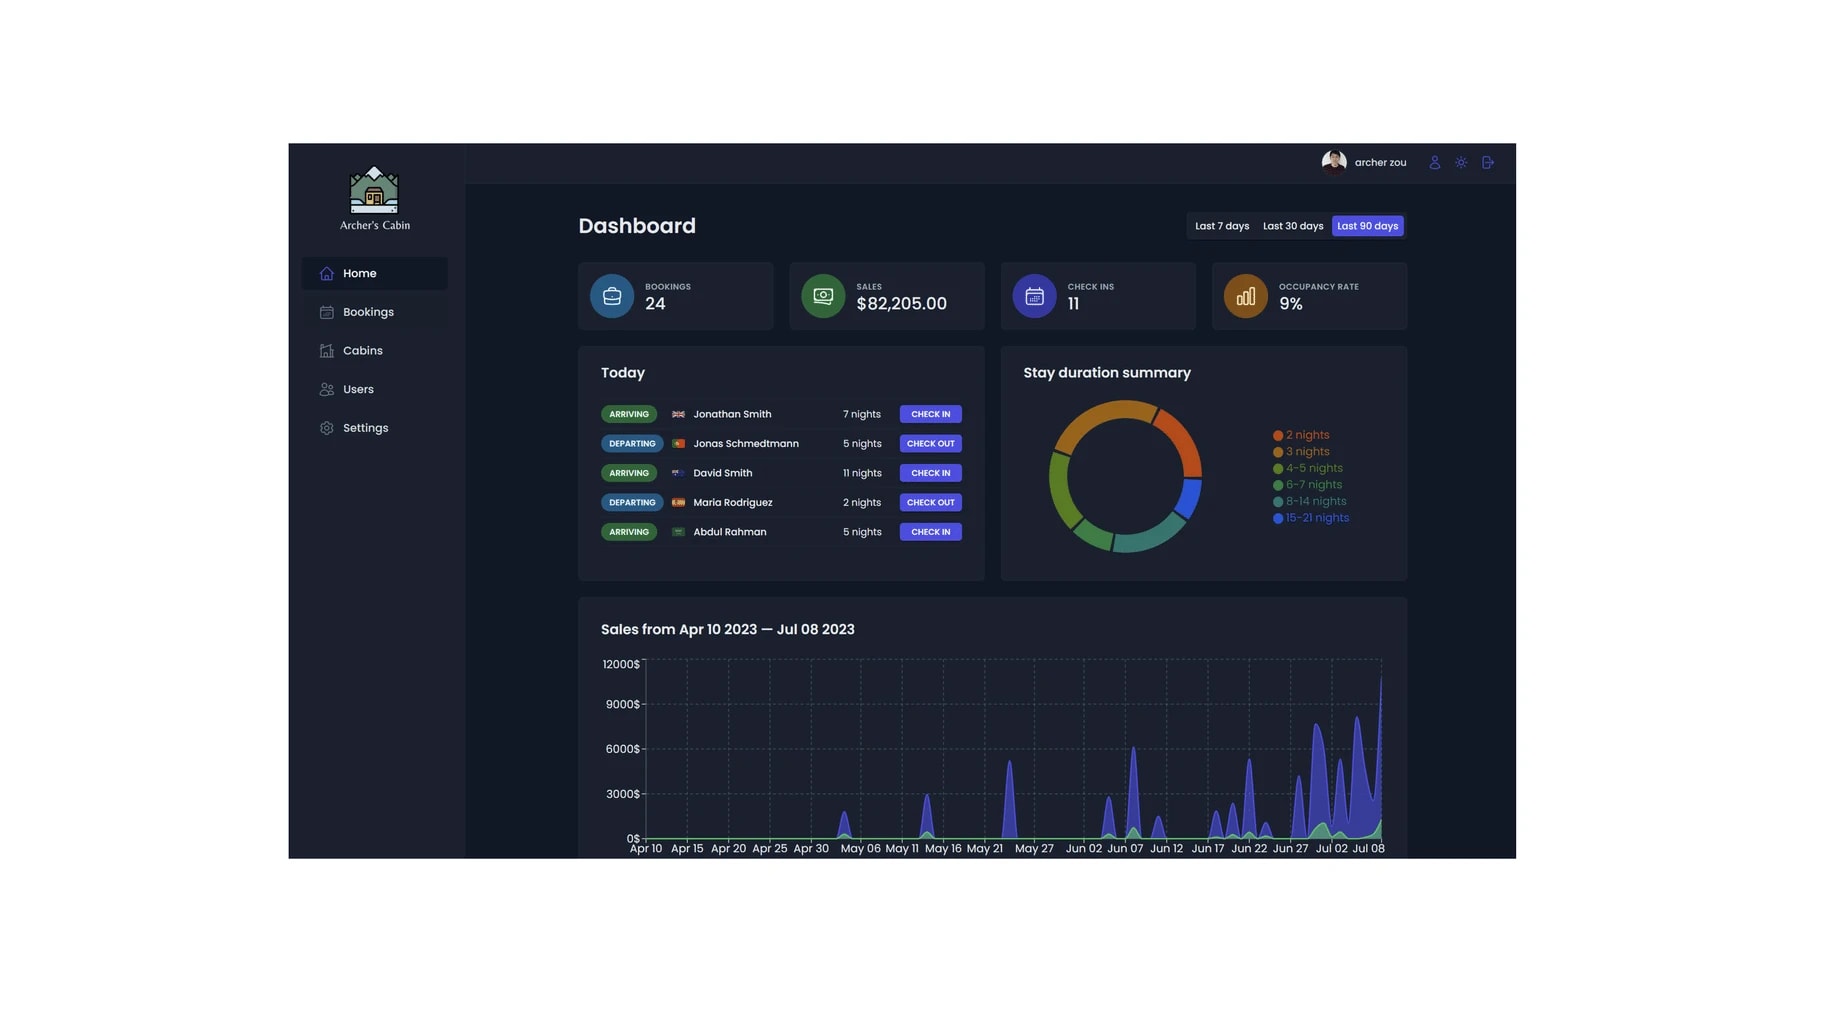Click the Cabins icon in sidebar
The width and height of the screenshot is (1848, 1011).
(326, 351)
